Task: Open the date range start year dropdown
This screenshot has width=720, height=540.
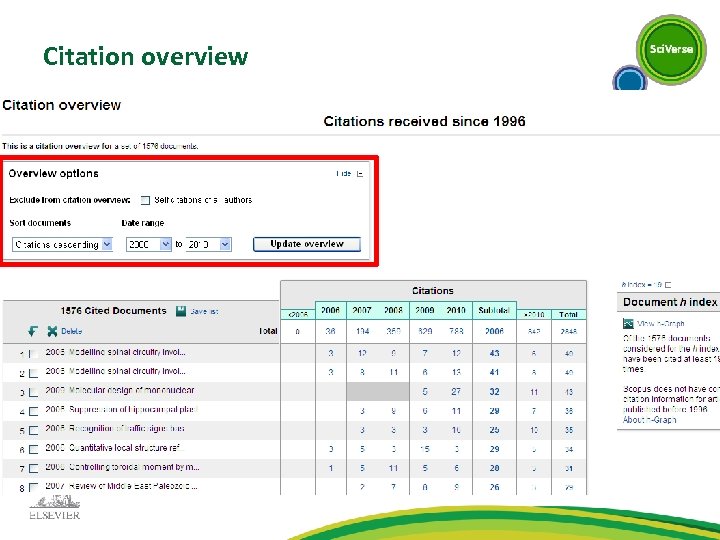Action: tap(149, 244)
